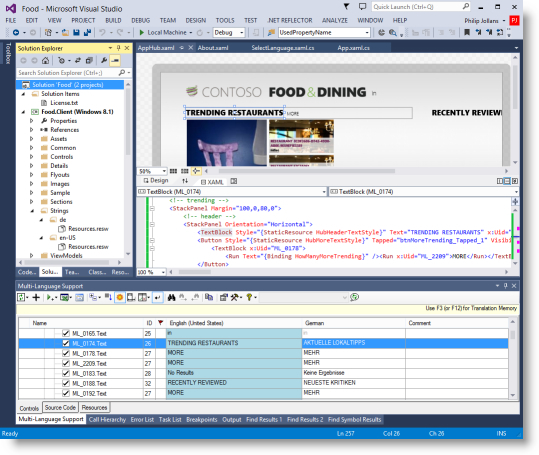The image size is (539, 455).
Task: Click the bookmark icon in main toolbar
Action: [467, 33]
